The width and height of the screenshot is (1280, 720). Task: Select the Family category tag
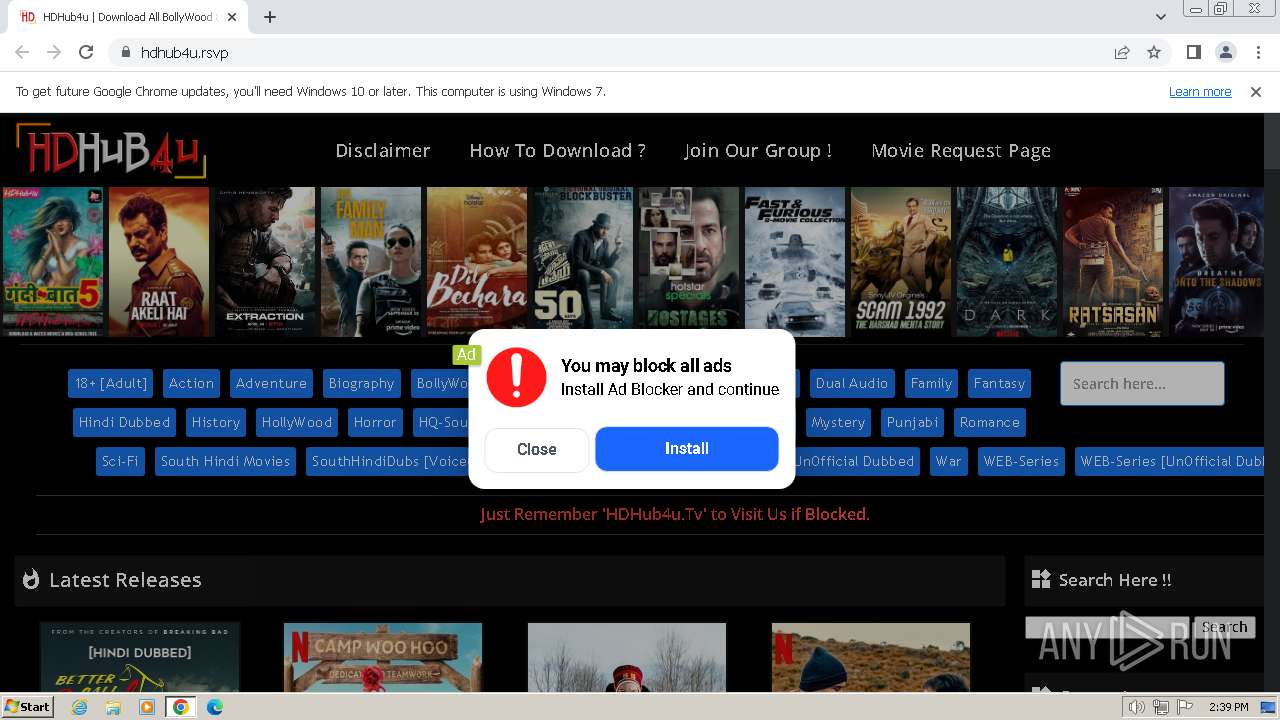click(x=931, y=383)
